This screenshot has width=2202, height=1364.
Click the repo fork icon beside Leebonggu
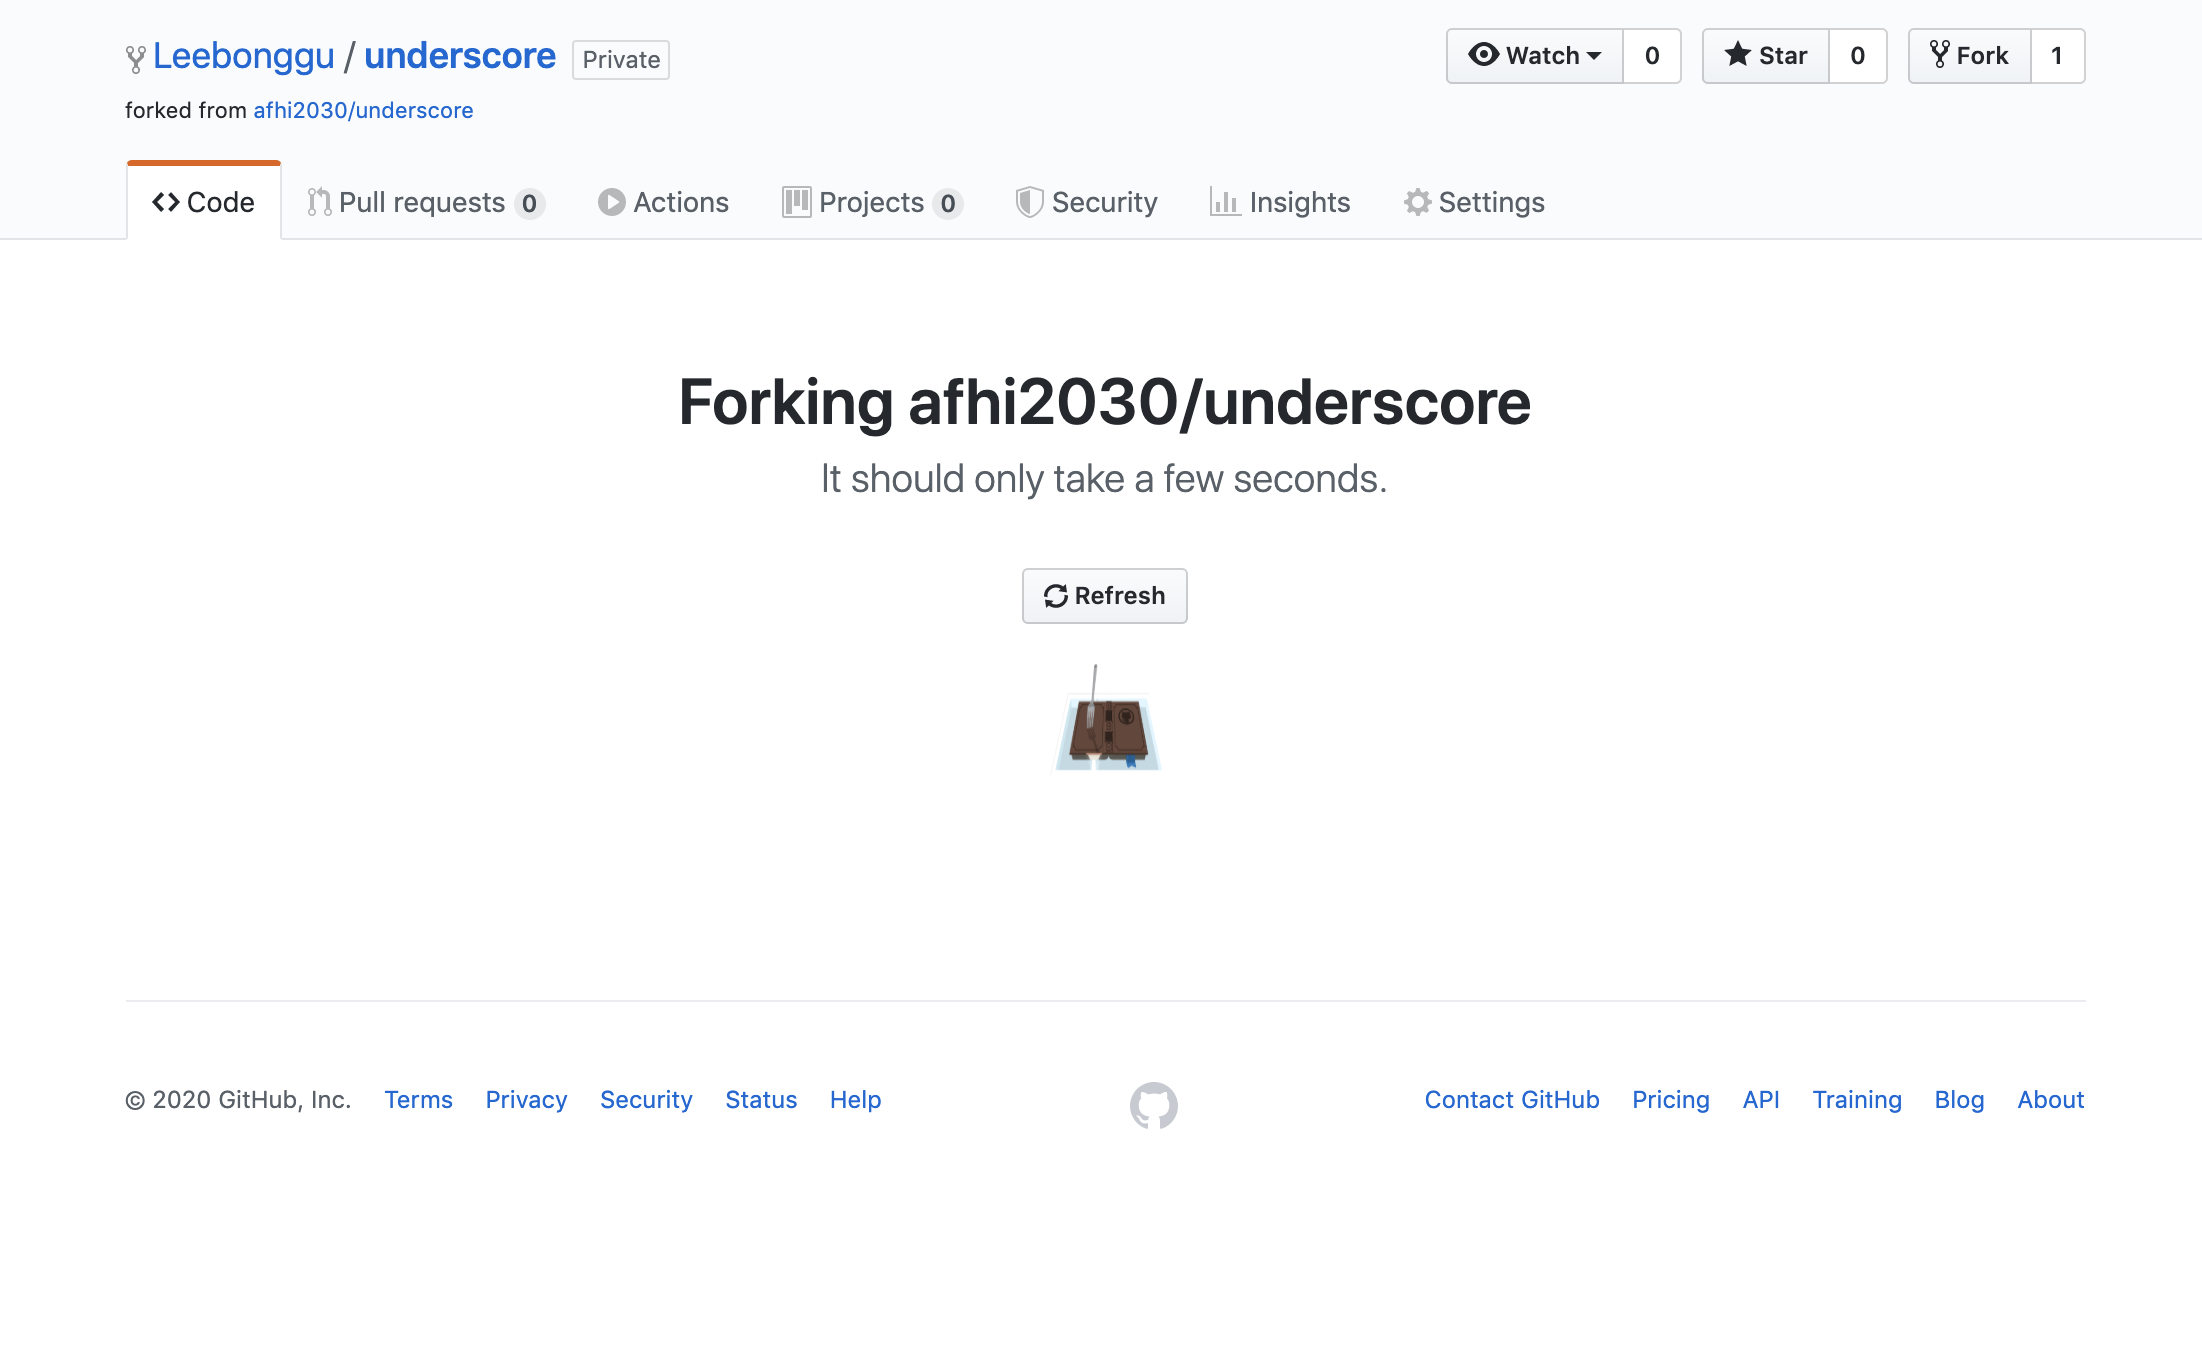coord(135,59)
